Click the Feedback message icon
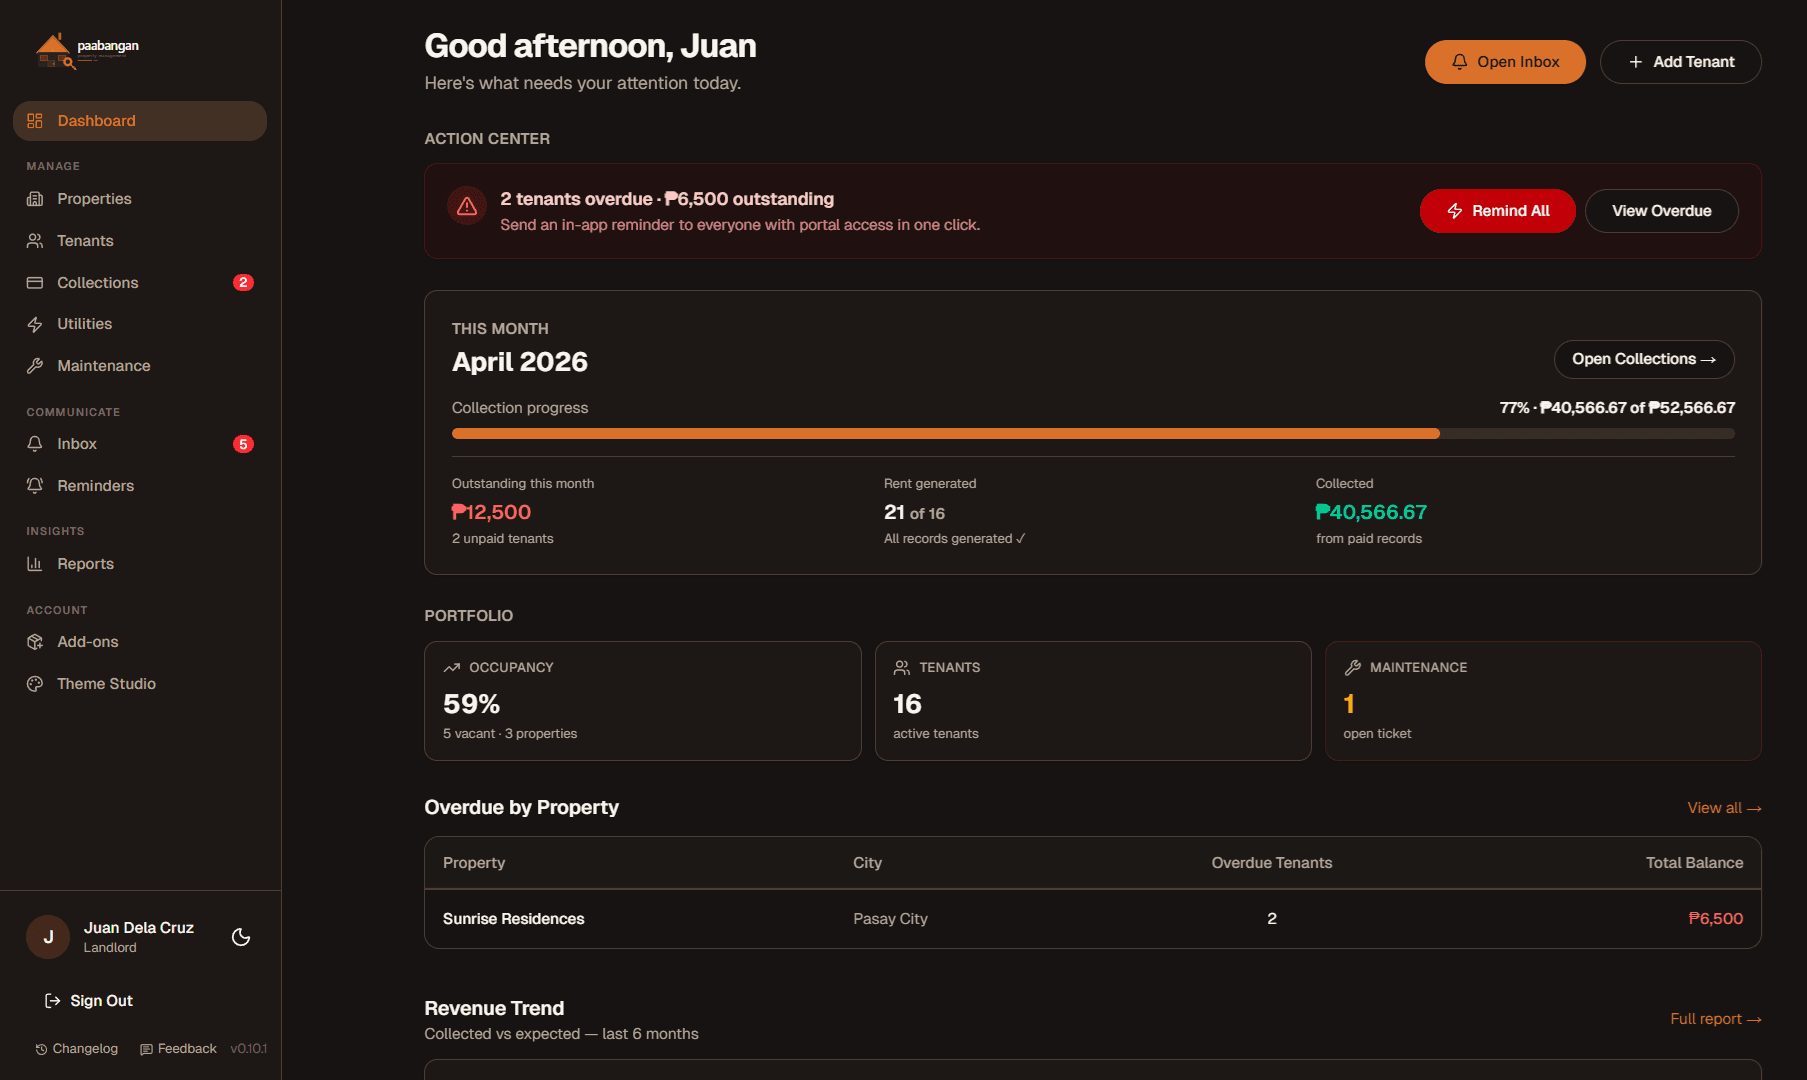The image size is (1807, 1080). coord(146,1049)
